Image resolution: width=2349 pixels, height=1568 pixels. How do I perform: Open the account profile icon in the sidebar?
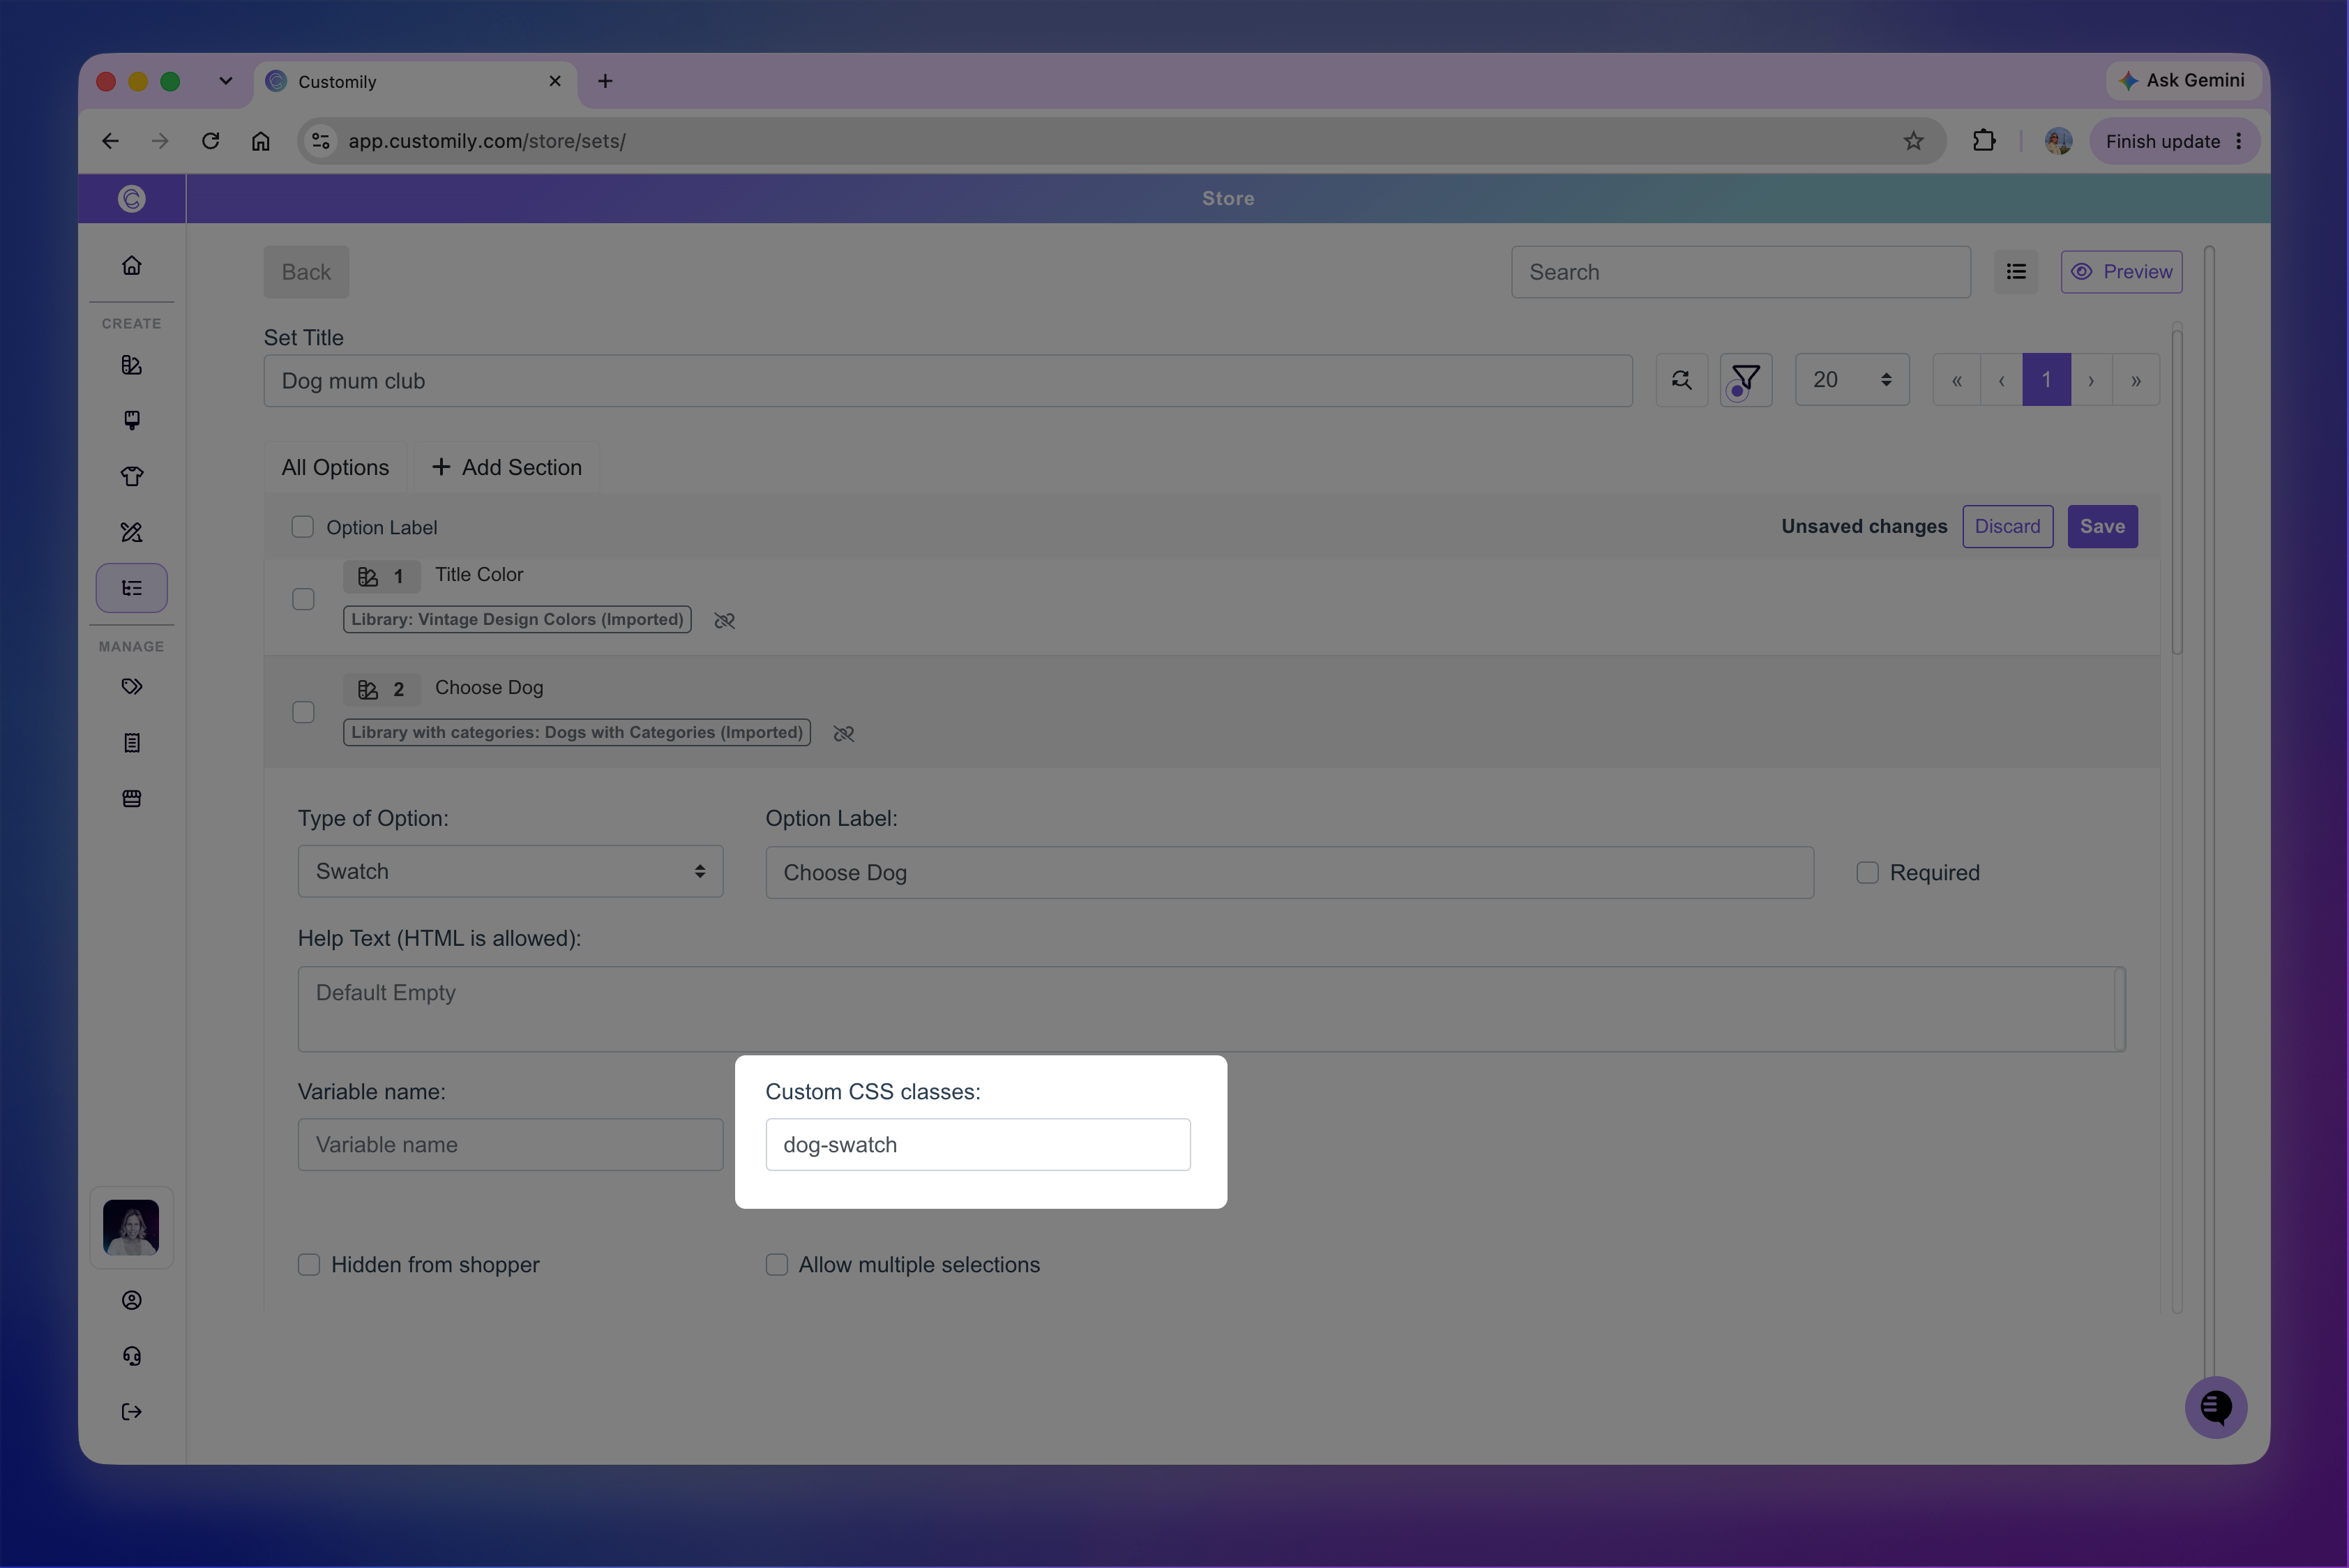(131, 1300)
